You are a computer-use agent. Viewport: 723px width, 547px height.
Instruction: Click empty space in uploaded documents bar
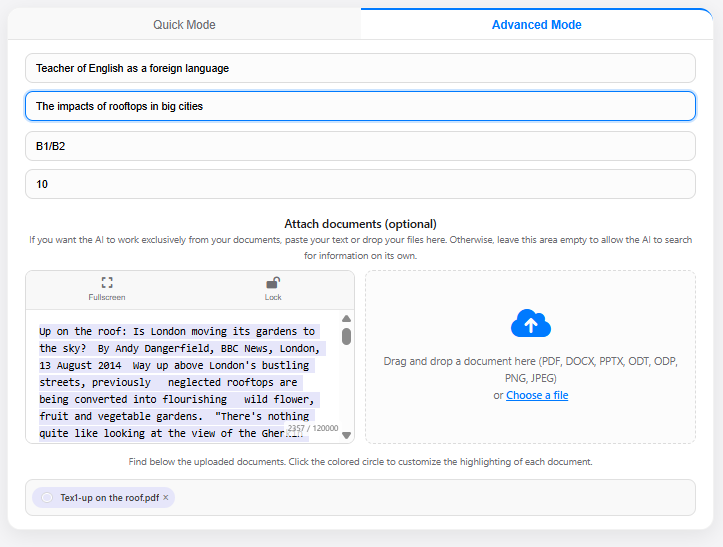(x=430, y=498)
